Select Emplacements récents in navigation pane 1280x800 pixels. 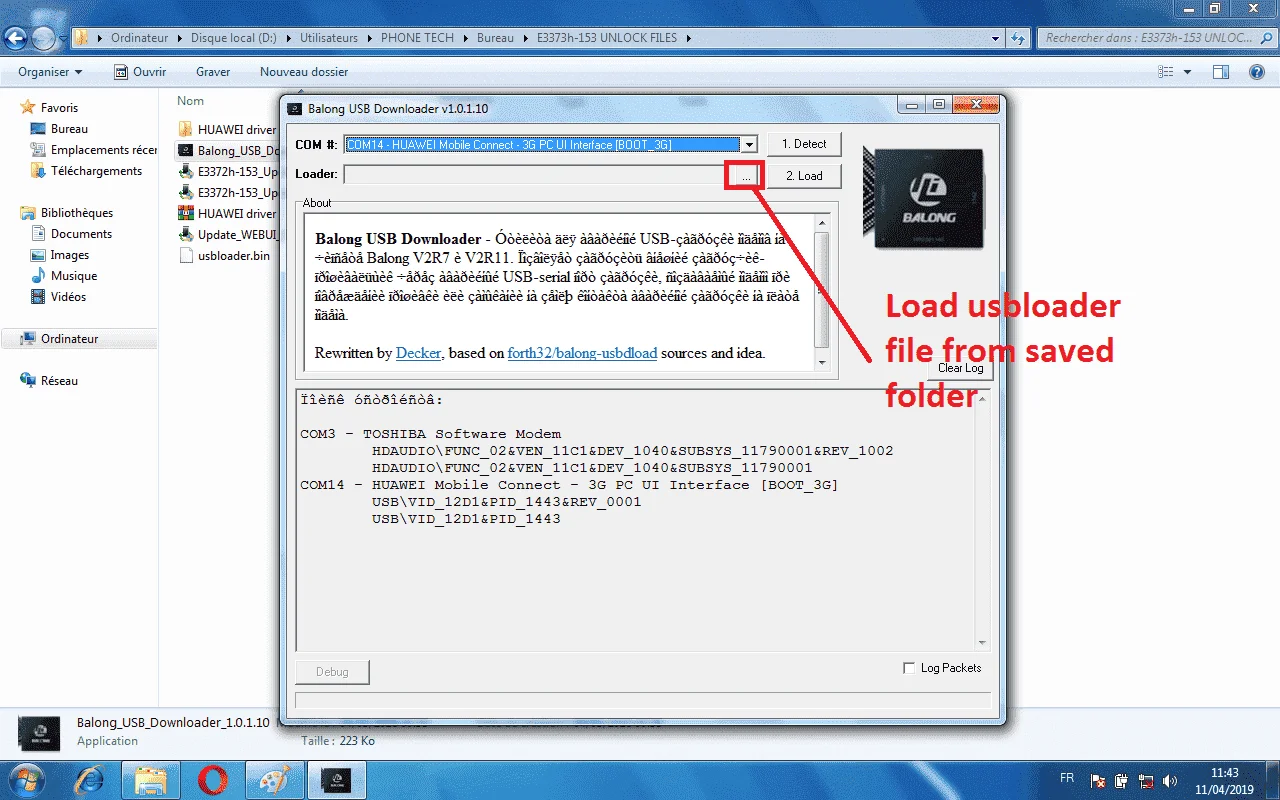94,150
